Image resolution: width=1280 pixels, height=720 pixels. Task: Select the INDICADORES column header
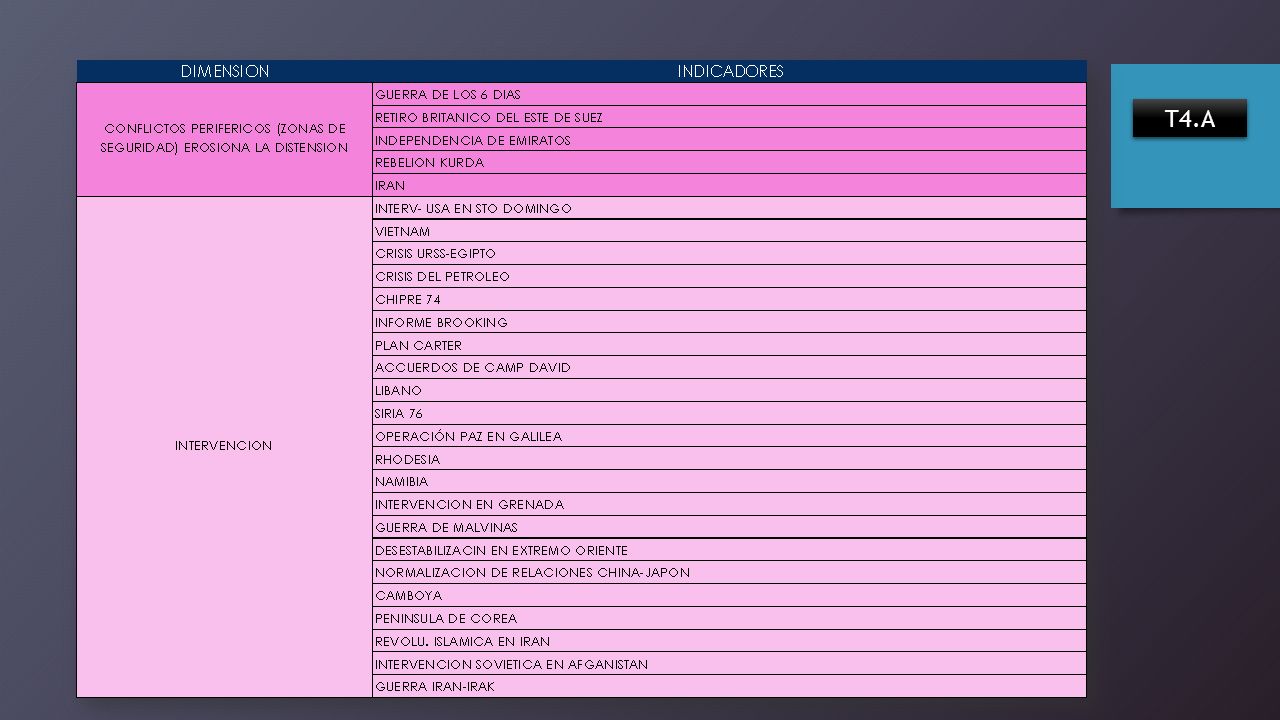click(x=730, y=71)
